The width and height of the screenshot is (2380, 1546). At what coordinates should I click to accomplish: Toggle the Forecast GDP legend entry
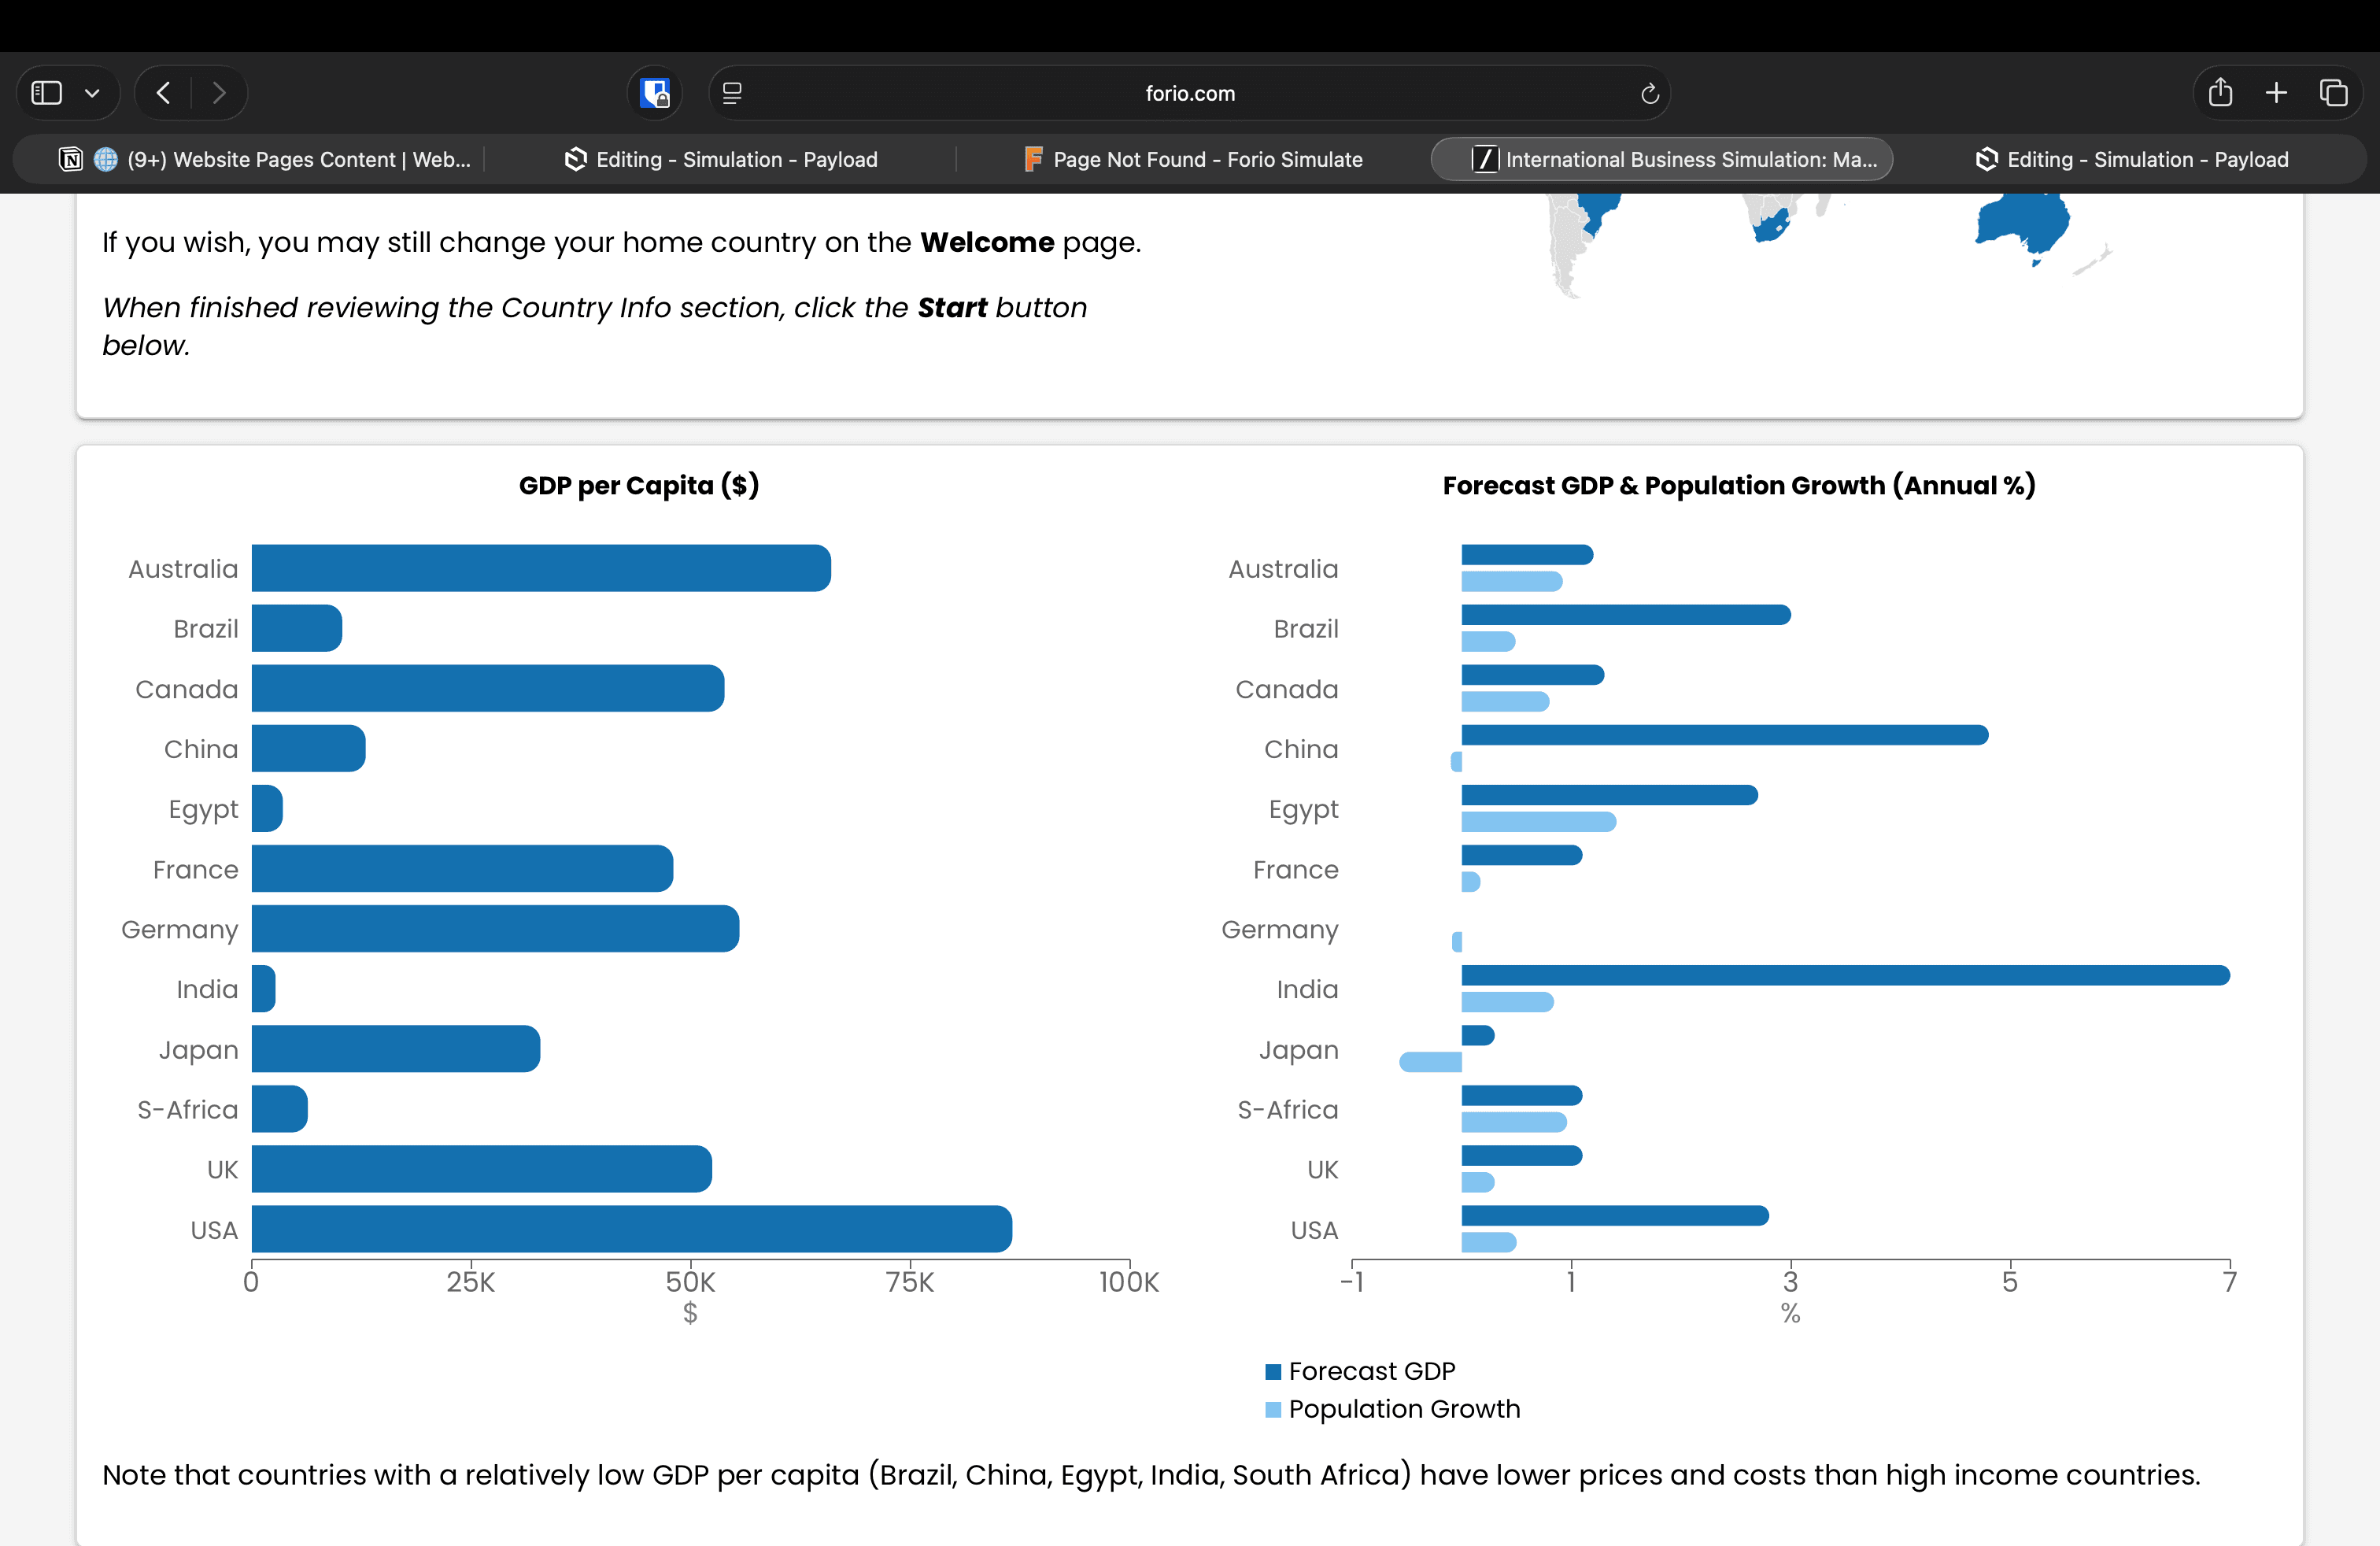point(1371,1370)
